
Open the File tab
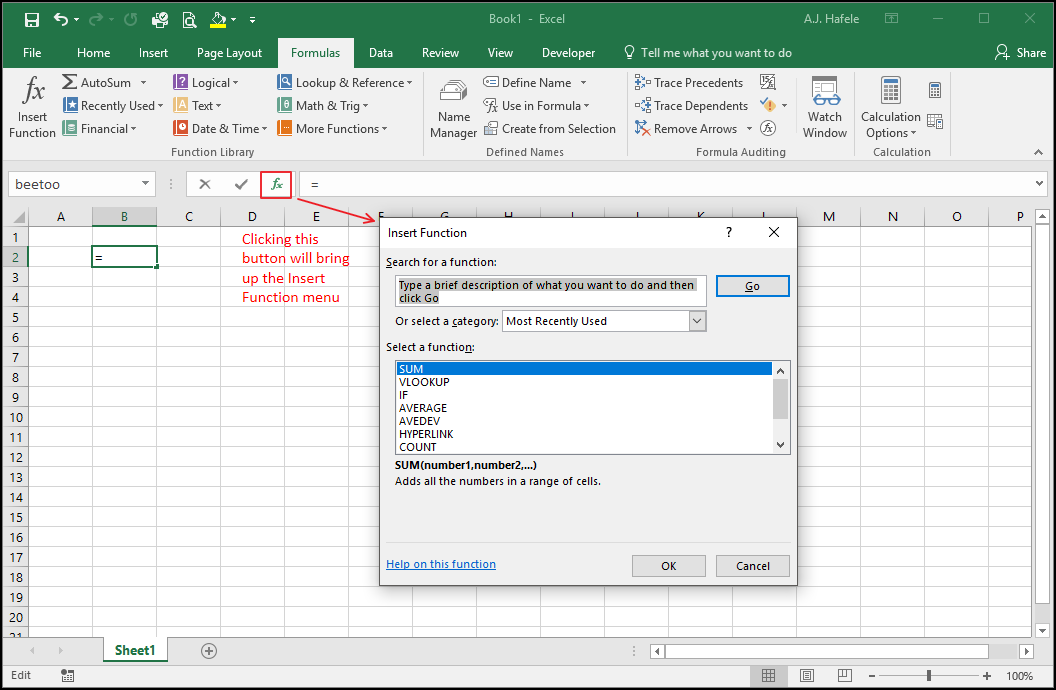tap(32, 53)
